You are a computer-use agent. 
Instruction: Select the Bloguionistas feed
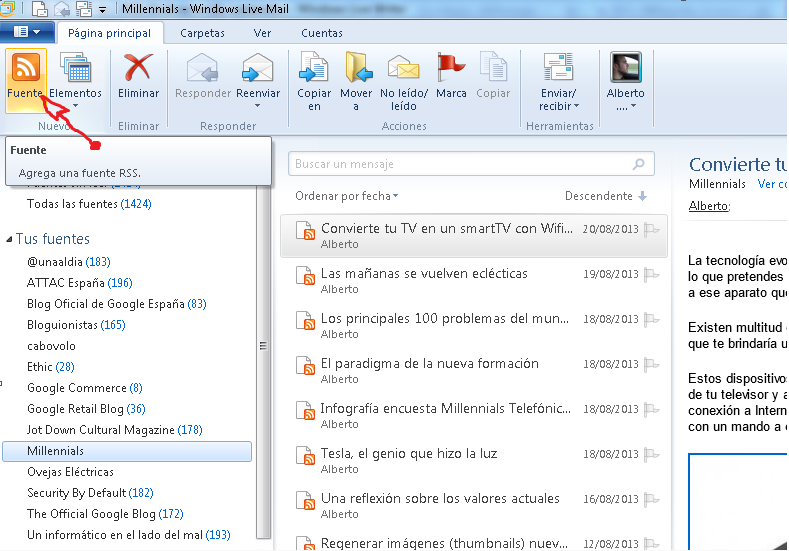pyautogui.click(x=76, y=325)
